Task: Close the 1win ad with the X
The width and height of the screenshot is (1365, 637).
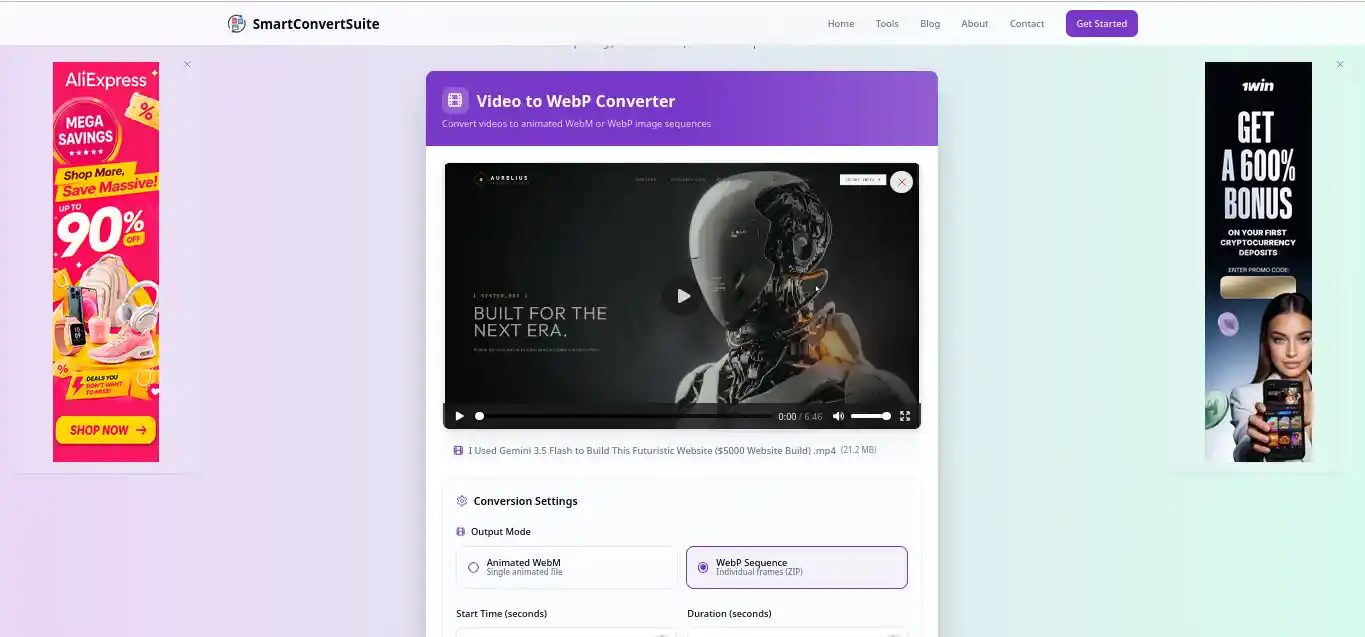Action: [x=1340, y=64]
